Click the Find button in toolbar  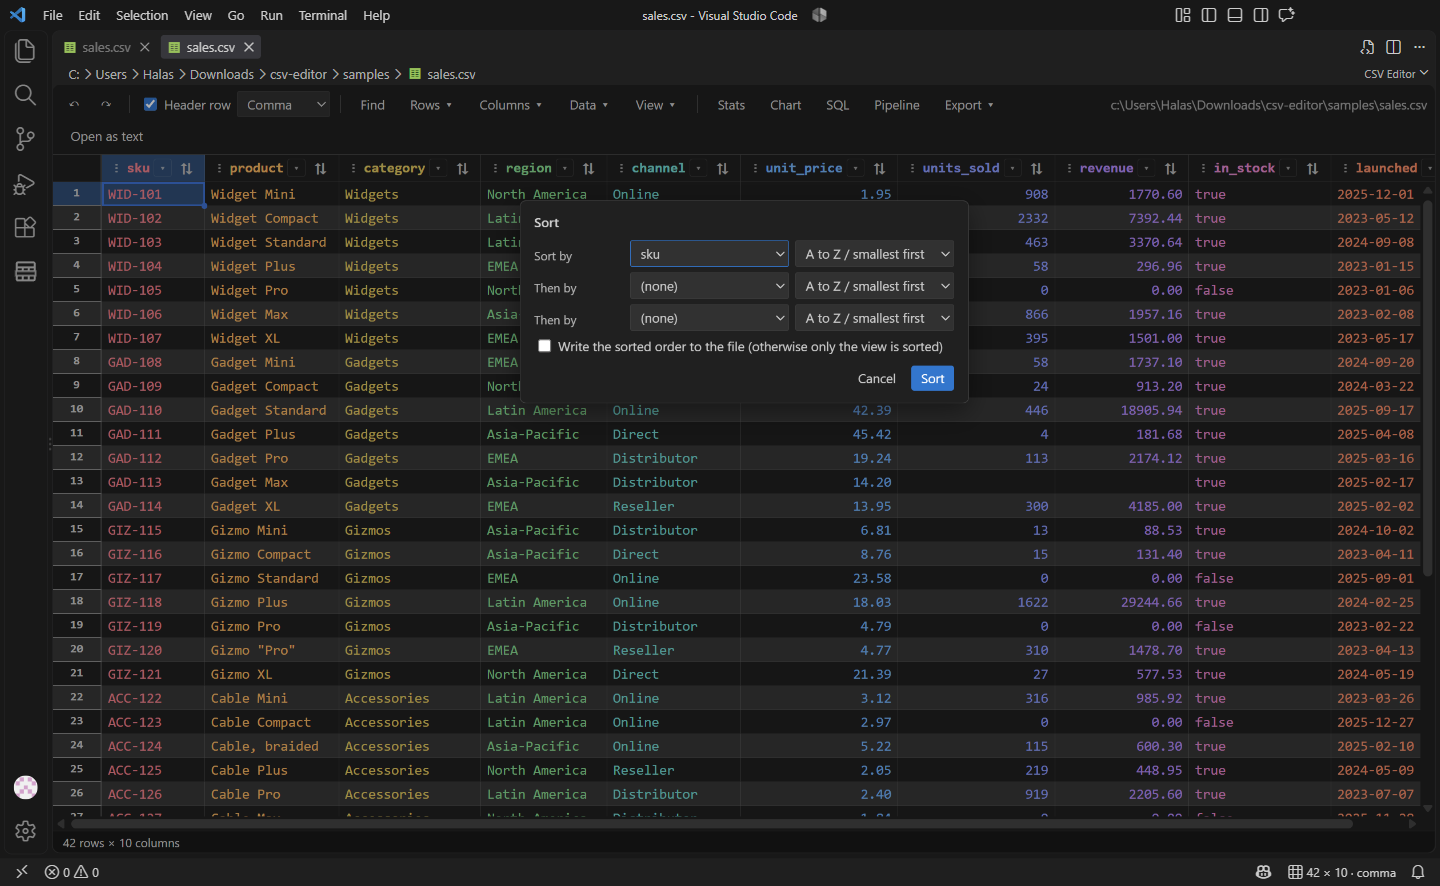372,105
